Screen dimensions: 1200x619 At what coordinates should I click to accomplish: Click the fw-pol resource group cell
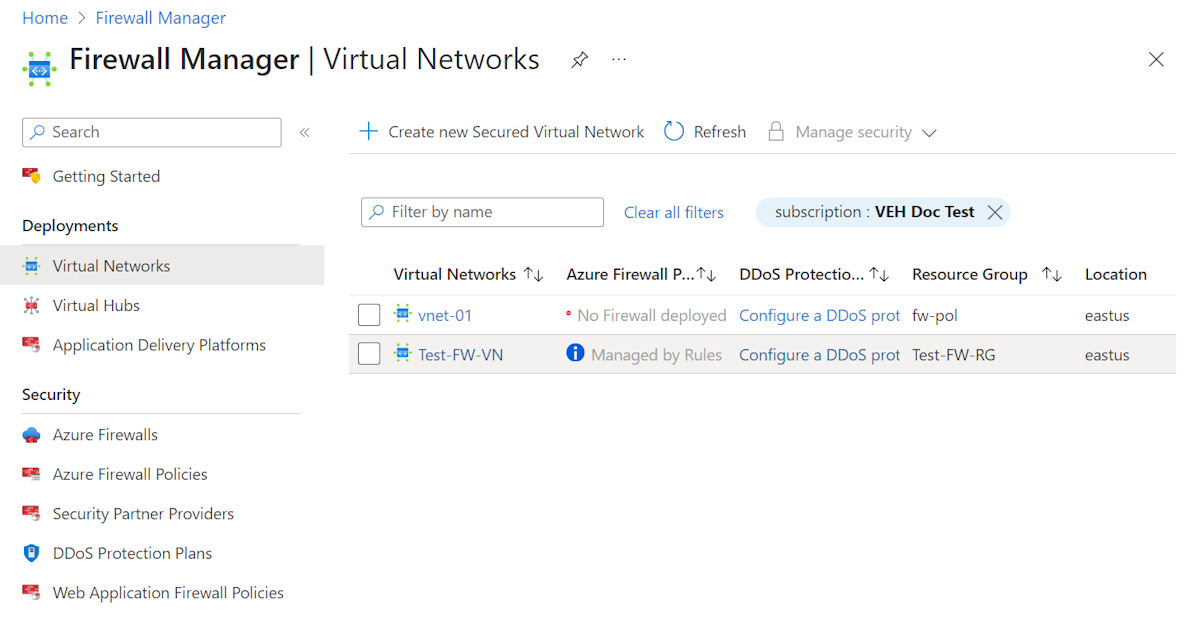tap(935, 315)
